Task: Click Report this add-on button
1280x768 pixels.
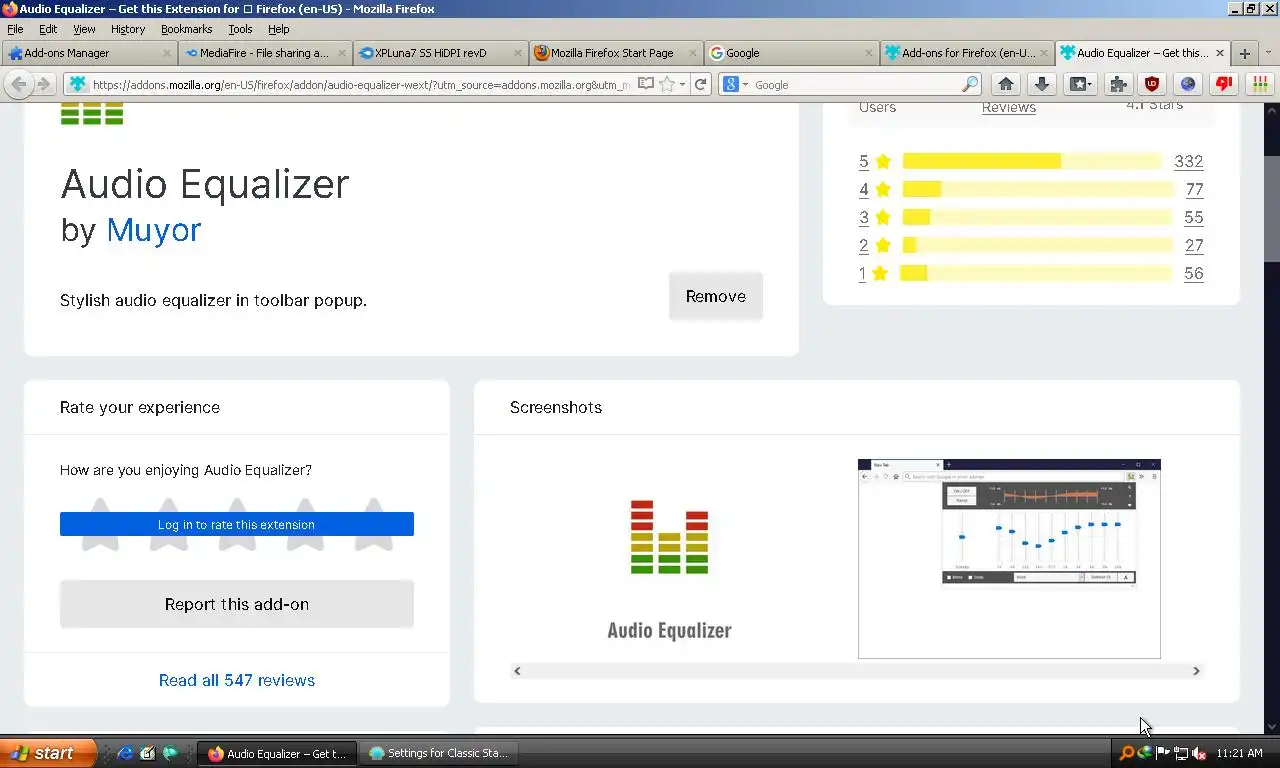Action: coord(237,604)
